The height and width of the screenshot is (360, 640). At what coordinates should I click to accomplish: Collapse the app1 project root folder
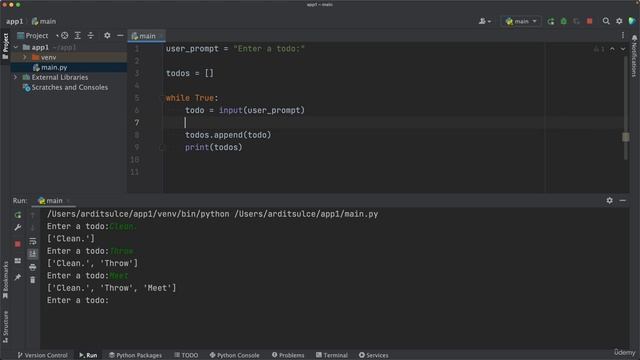pyautogui.click(x=16, y=47)
